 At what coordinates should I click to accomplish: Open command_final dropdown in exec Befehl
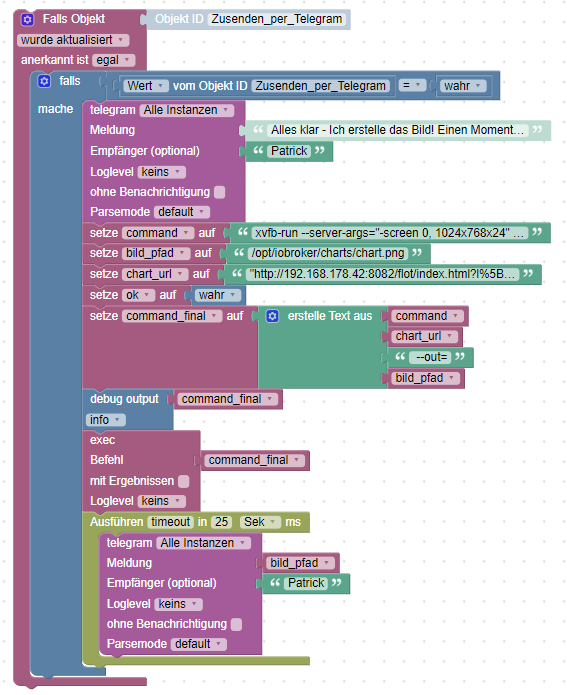click(x=255, y=461)
